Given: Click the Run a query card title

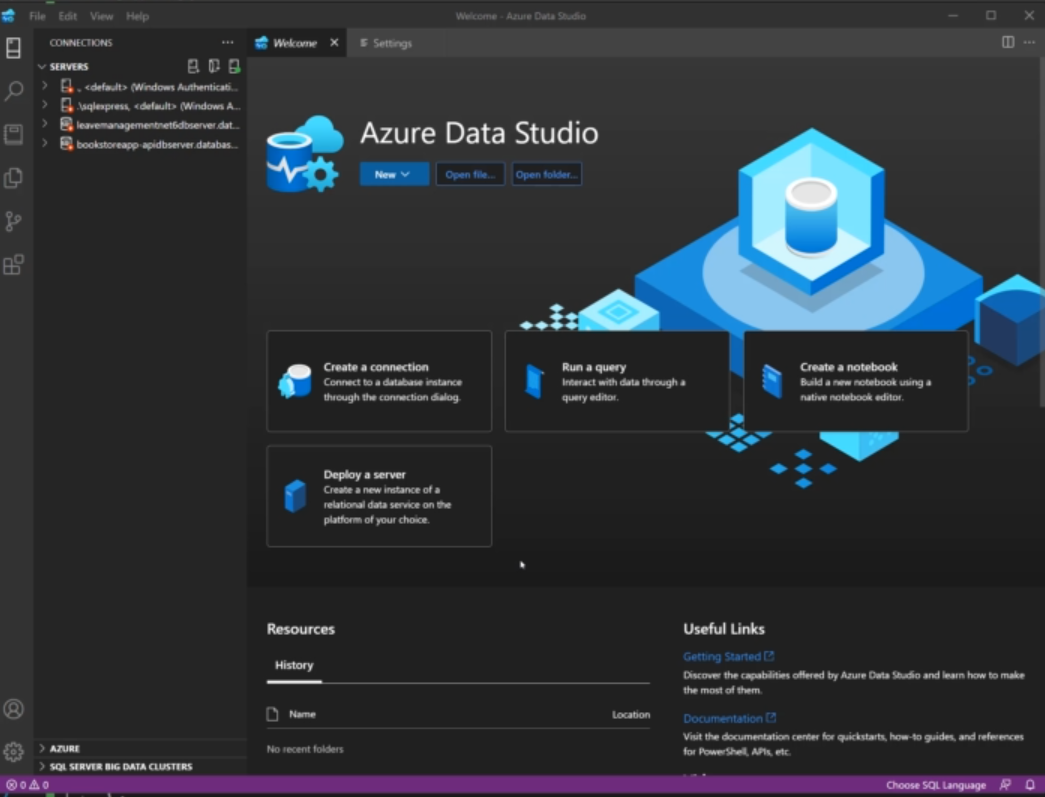Looking at the screenshot, I should pos(594,367).
